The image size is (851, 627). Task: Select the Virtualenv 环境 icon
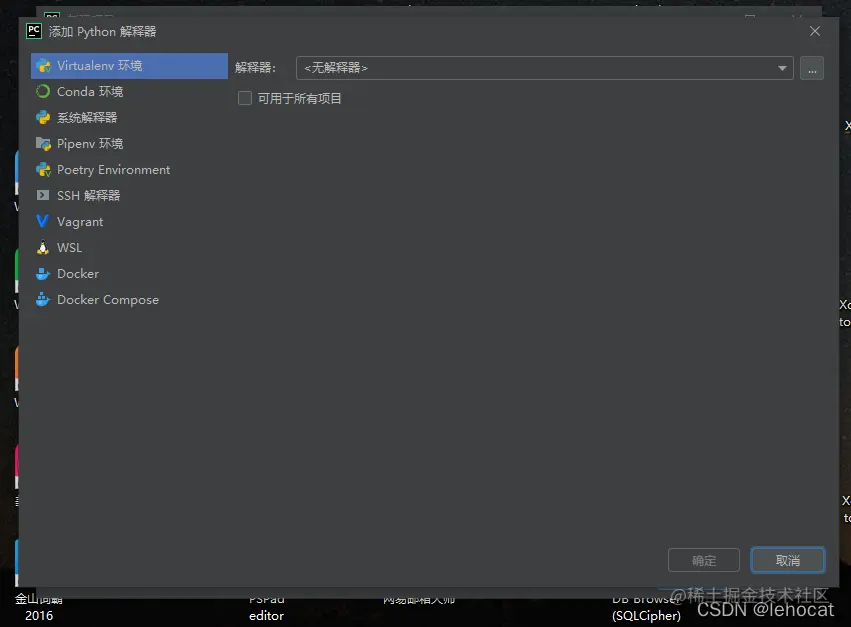(43, 66)
